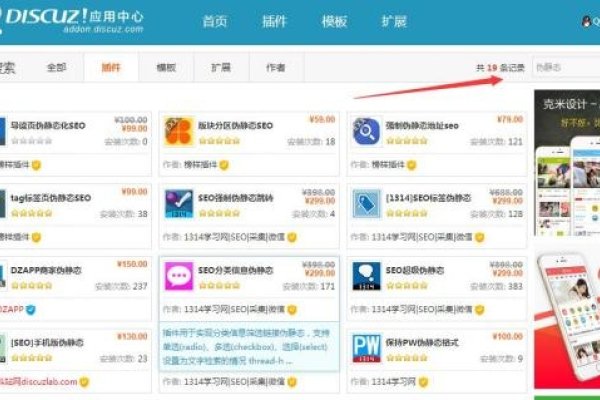
Task: Click the PW icon of 保持PW伪静态格式
Action: 366,348
